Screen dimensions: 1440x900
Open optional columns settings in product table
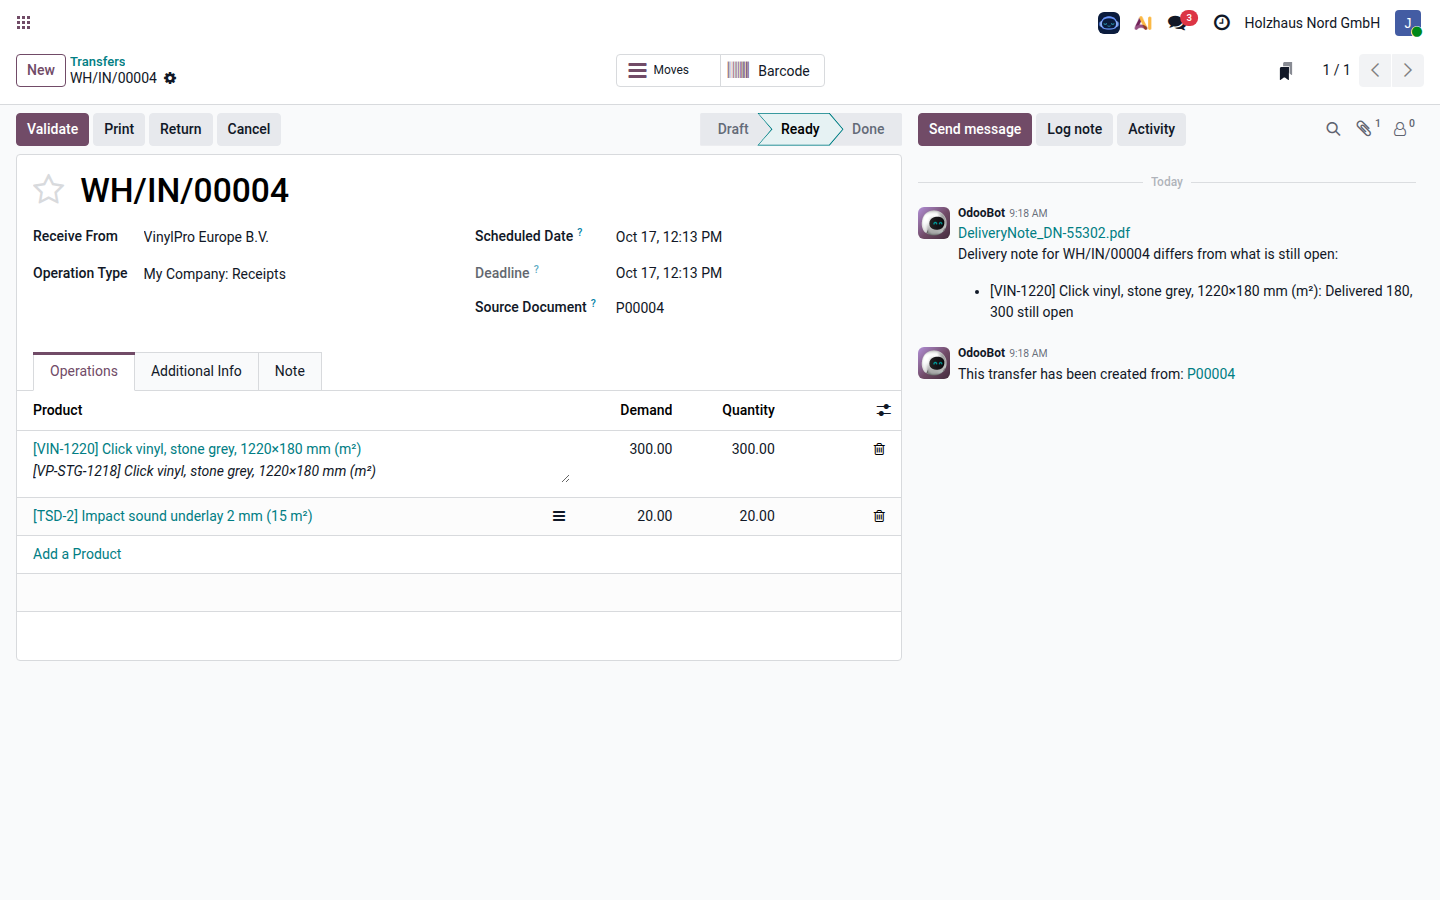884,410
